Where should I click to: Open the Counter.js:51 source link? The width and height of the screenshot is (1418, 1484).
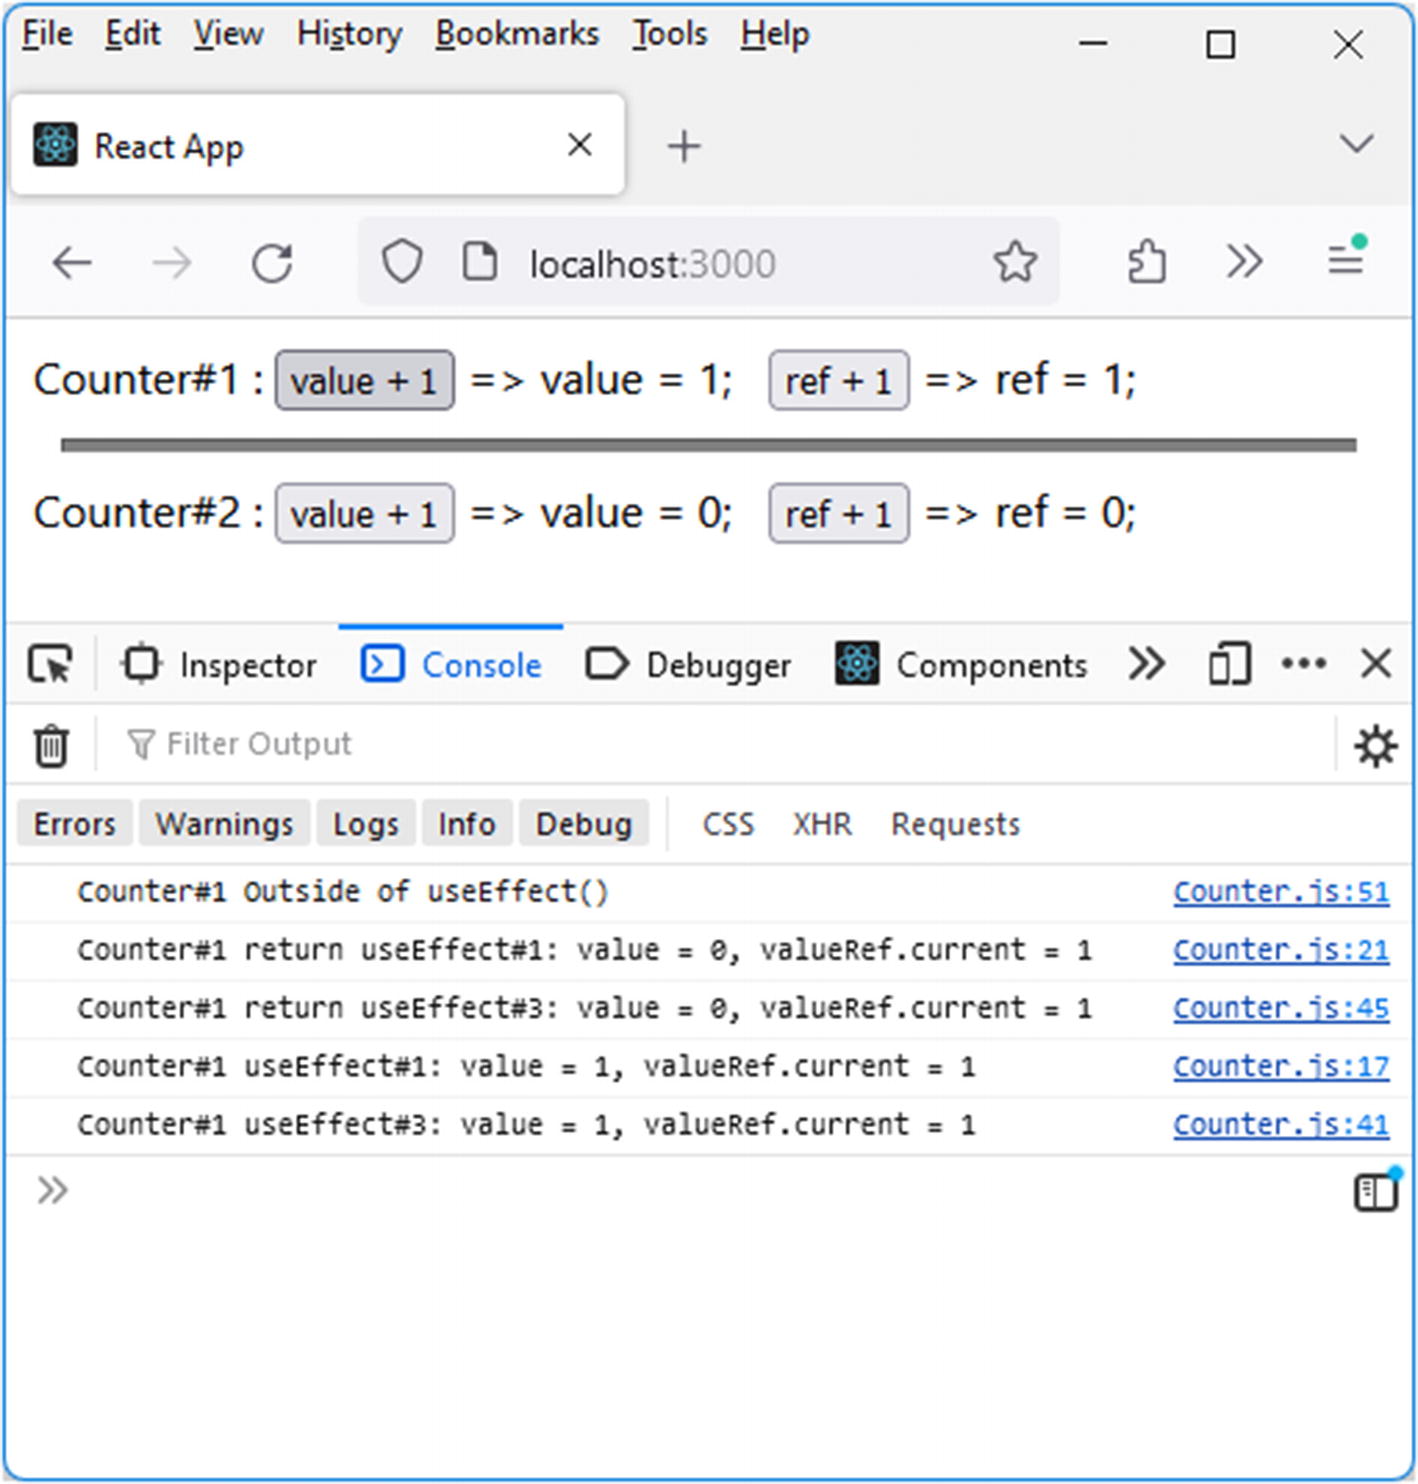point(1280,891)
